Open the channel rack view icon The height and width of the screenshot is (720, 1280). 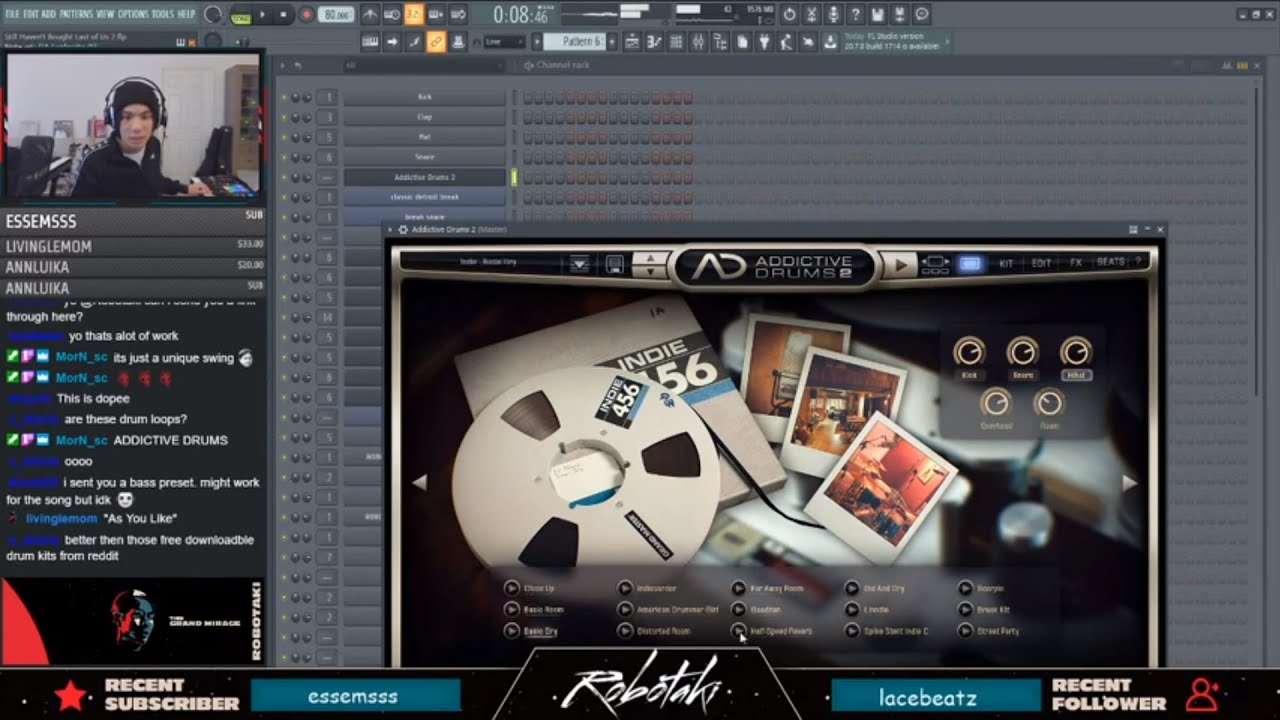pyautogui.click(x=676, y=42)
